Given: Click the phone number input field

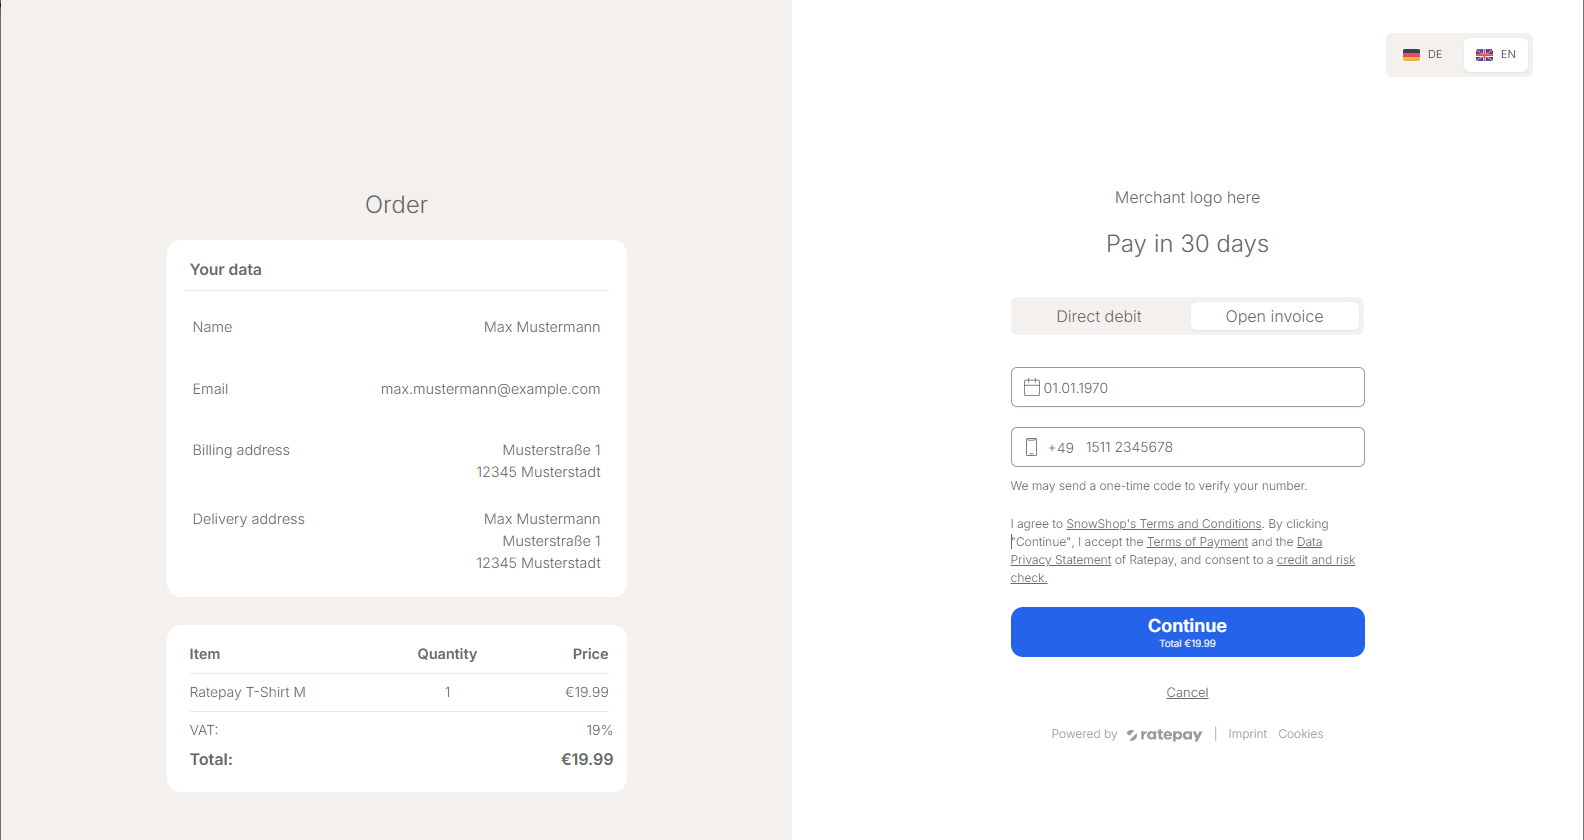Looking at the screenshot, I should [x=1220, y=447].
